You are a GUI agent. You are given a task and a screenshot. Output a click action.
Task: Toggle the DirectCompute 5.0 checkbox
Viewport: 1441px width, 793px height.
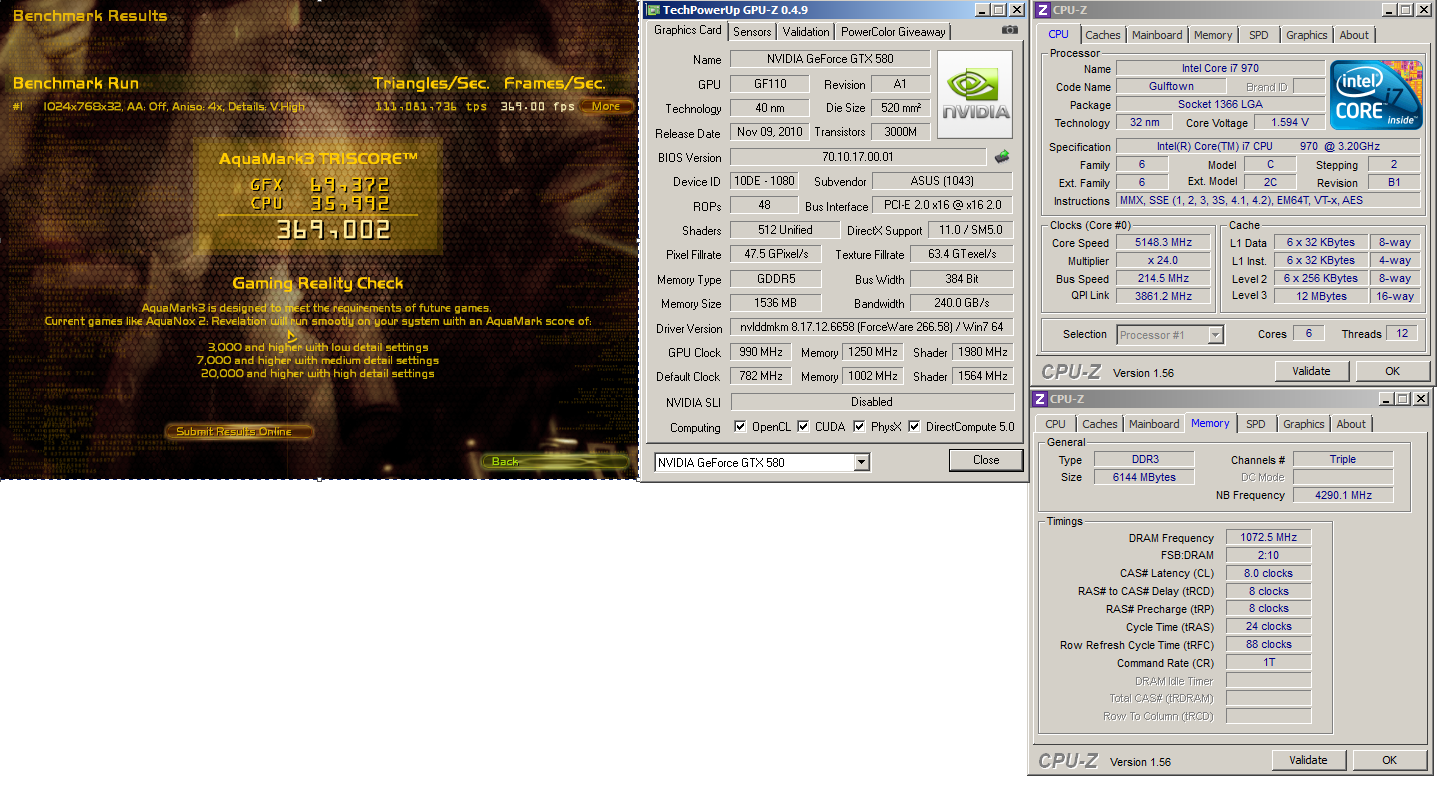[x=915, y=427]
